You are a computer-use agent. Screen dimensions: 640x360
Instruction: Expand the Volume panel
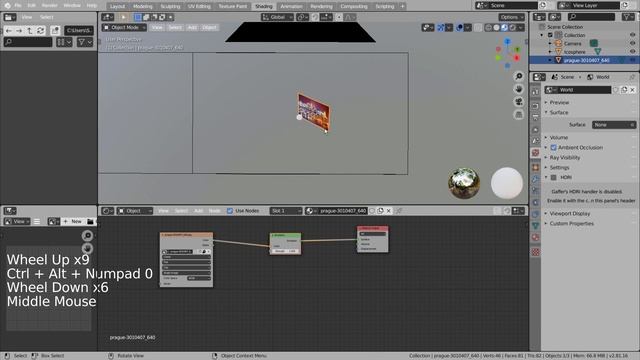click(558, 138)
